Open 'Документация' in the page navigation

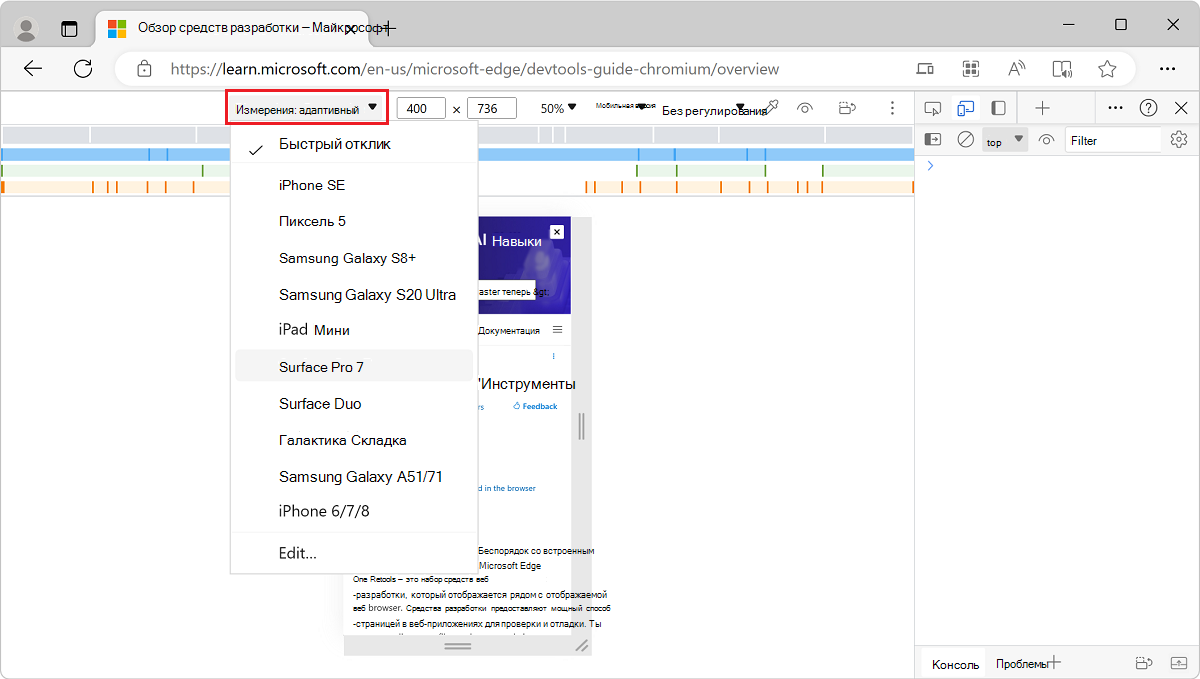tap(509, 330)
